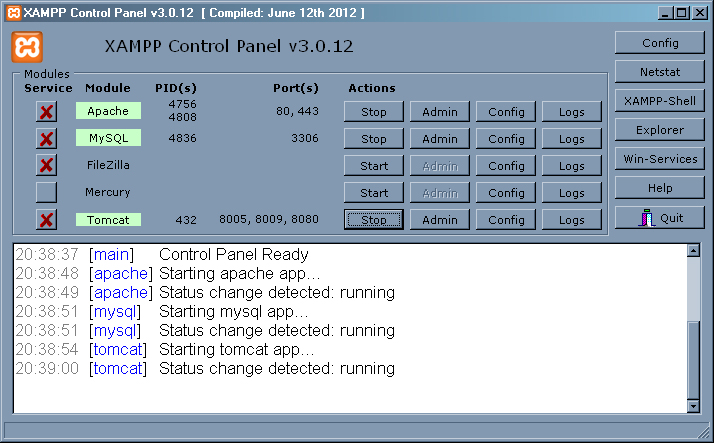Toggle the Apache service checkbox
714x443 pixels.
46,112
